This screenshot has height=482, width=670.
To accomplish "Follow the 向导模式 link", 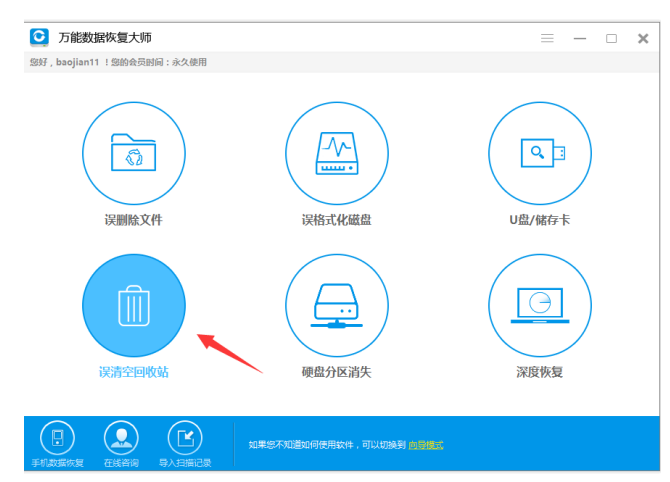I will [x=425, y=444].
